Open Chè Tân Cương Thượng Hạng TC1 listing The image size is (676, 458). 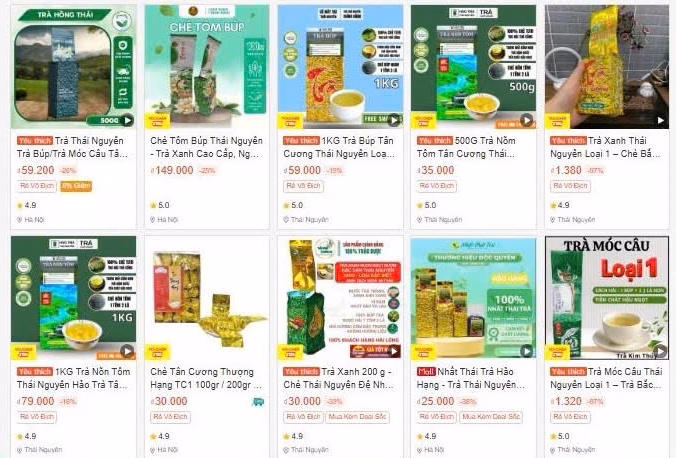206,378
